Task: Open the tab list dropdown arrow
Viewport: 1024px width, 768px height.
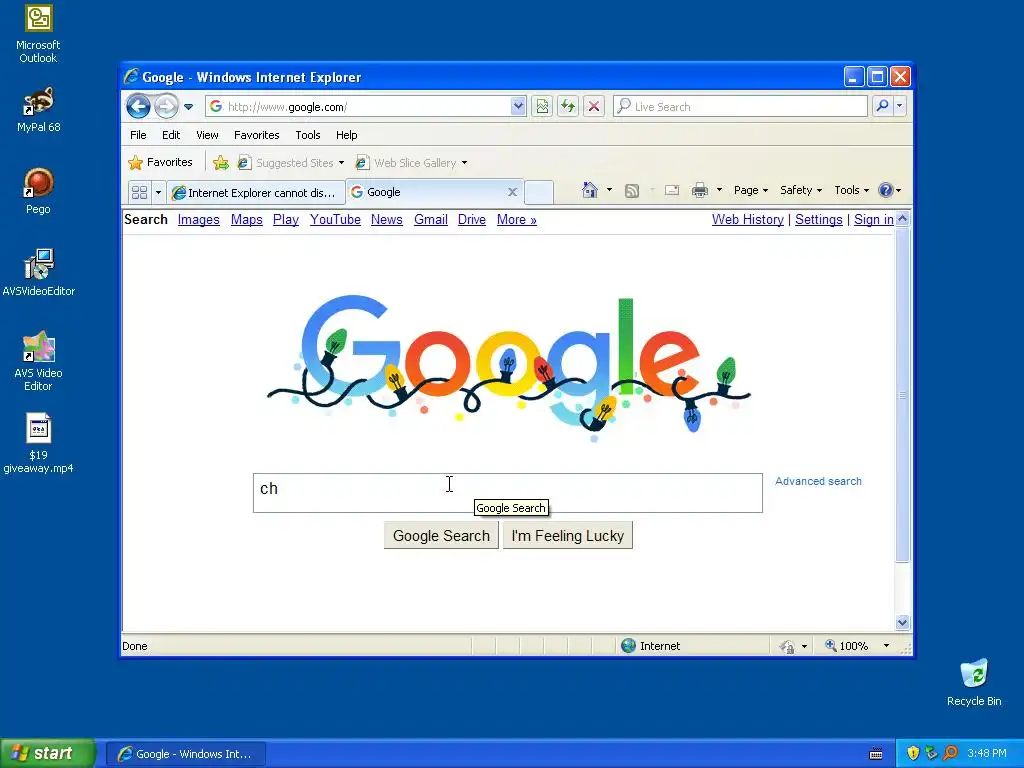Action: point(158,192)
